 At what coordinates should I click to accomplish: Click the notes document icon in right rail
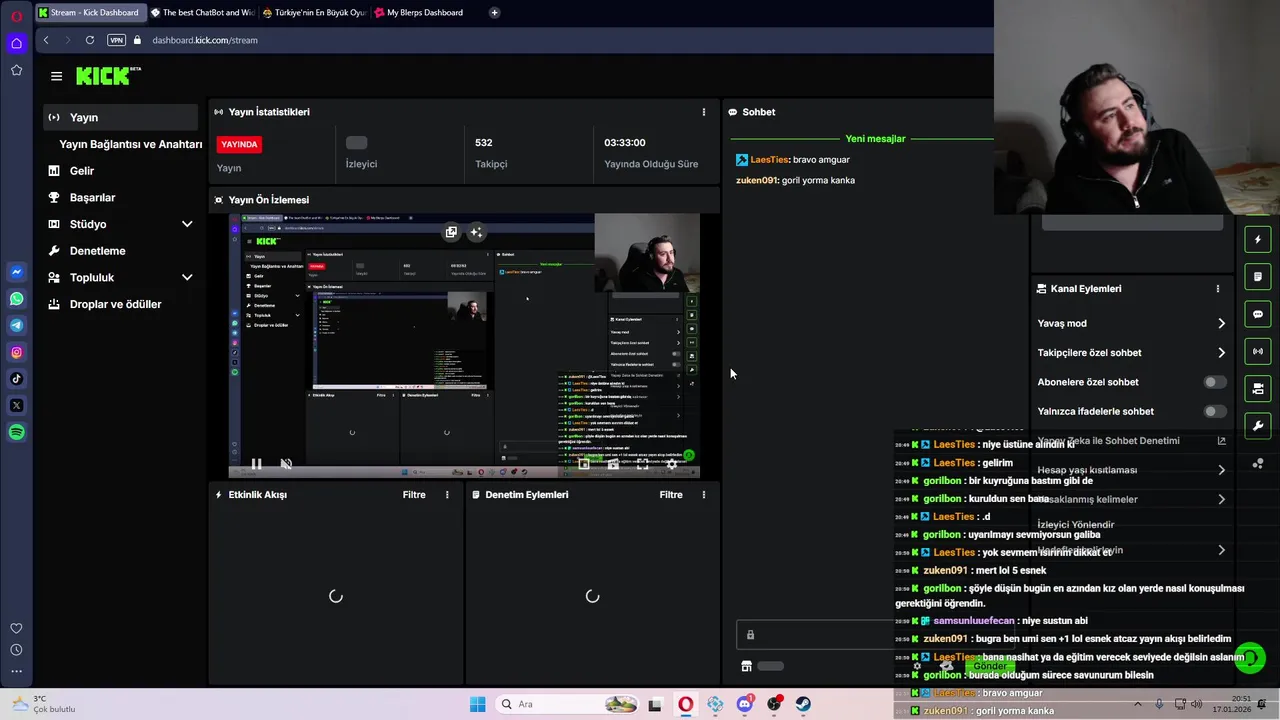[1258, 277]
